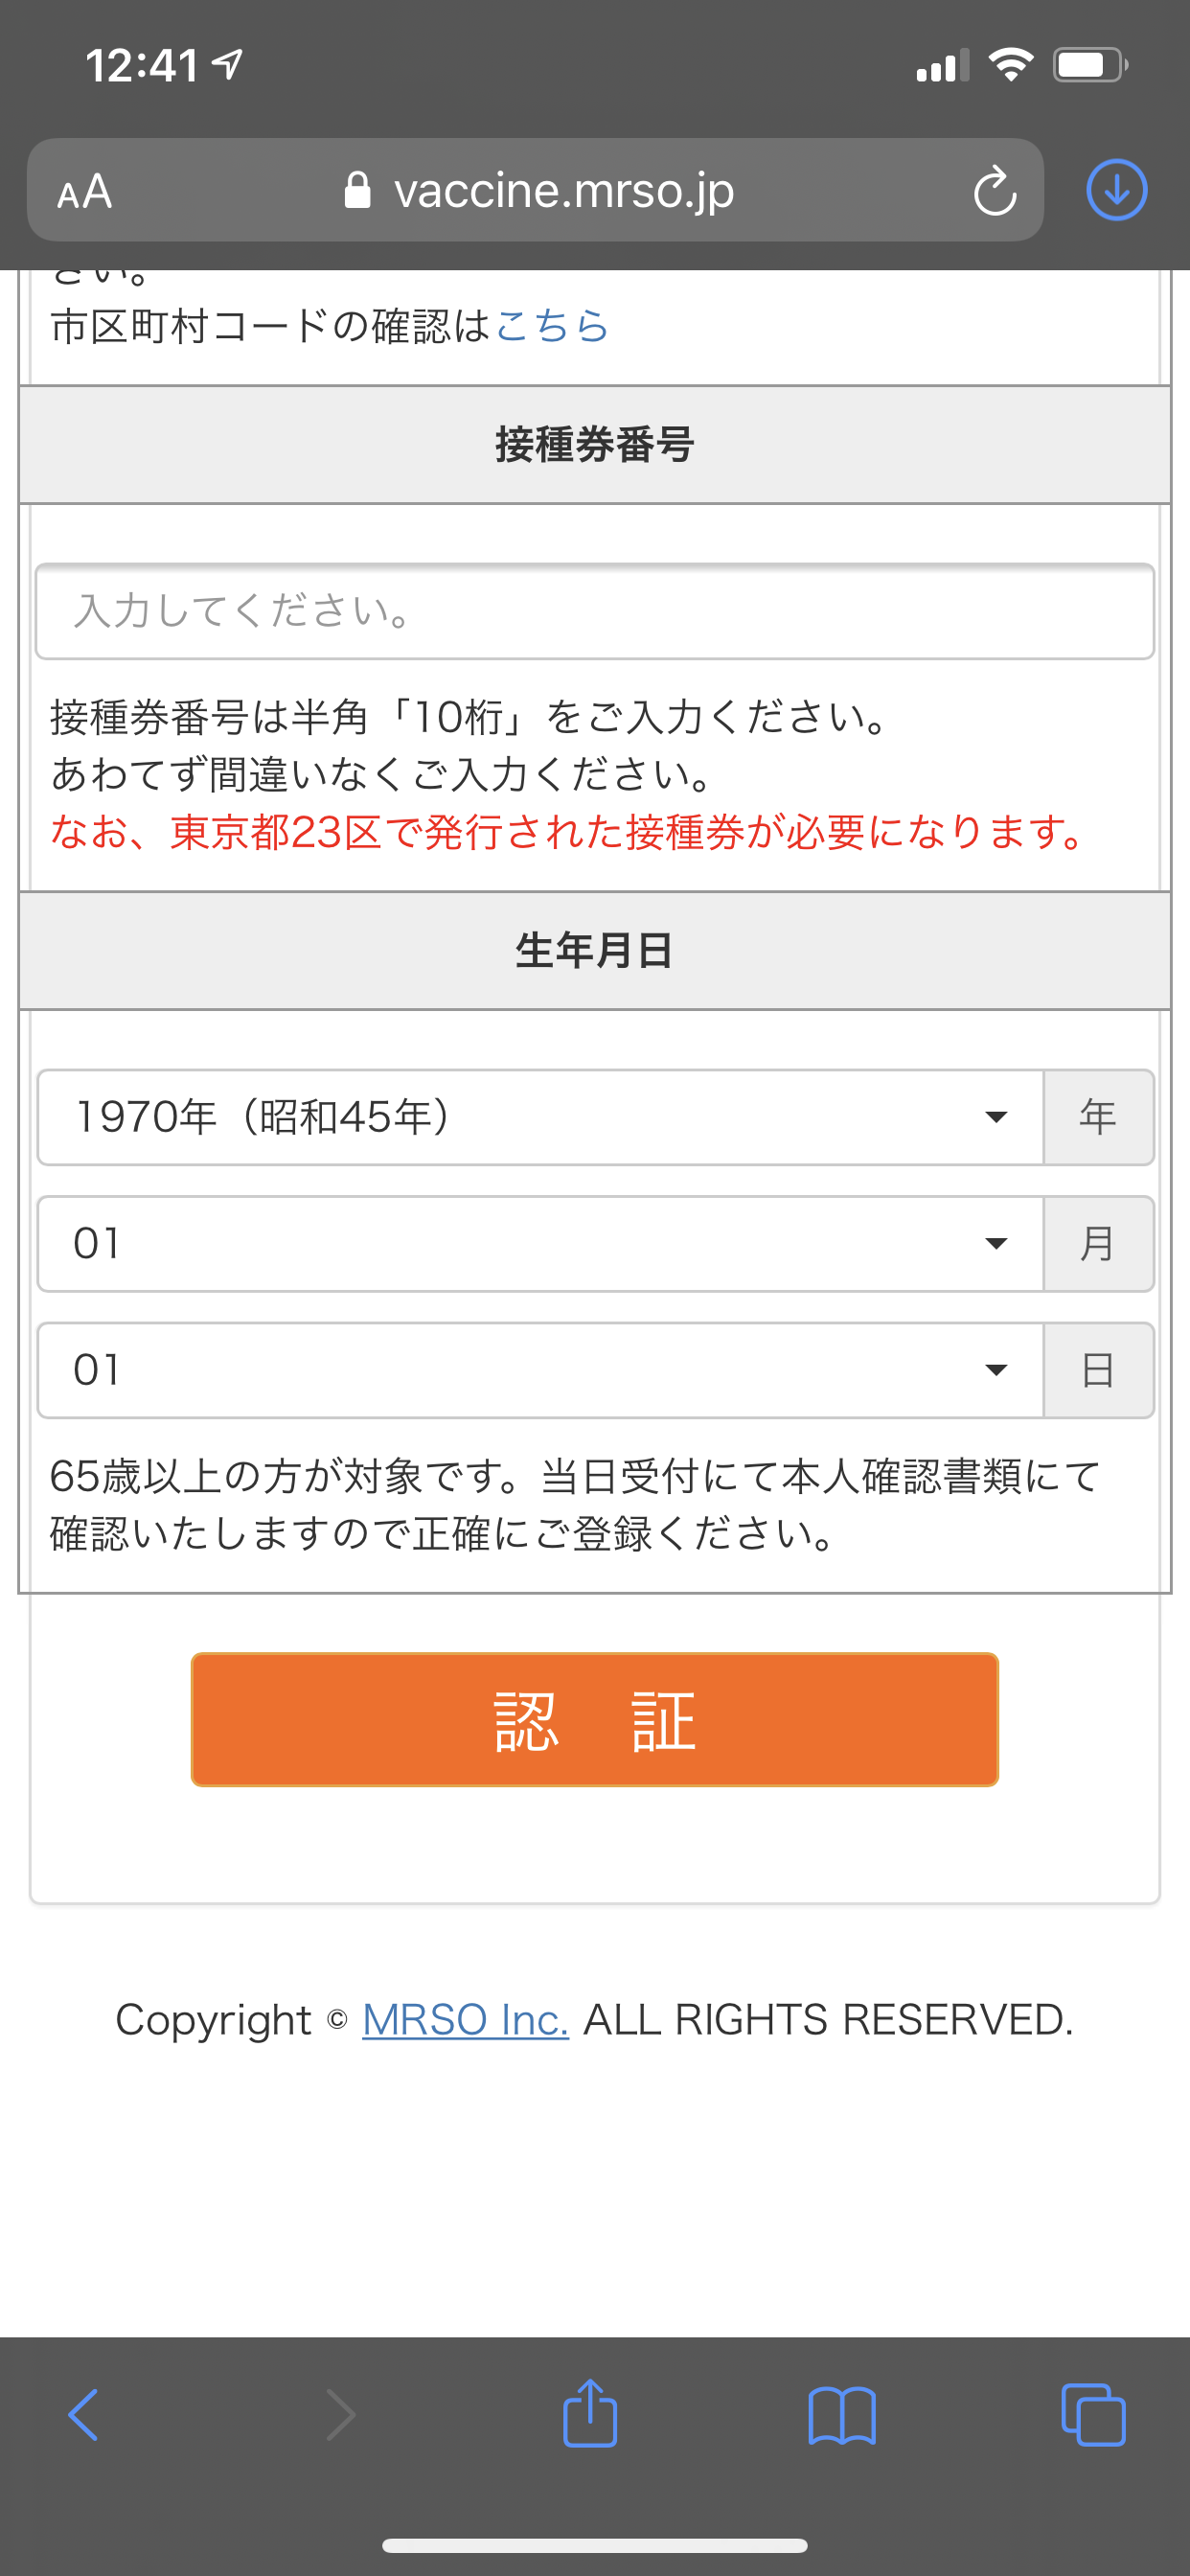The height and width of the screenshot is (2576, 1190).
Task: Open the Safari downloads icon
Action: tap(1116, 190)
